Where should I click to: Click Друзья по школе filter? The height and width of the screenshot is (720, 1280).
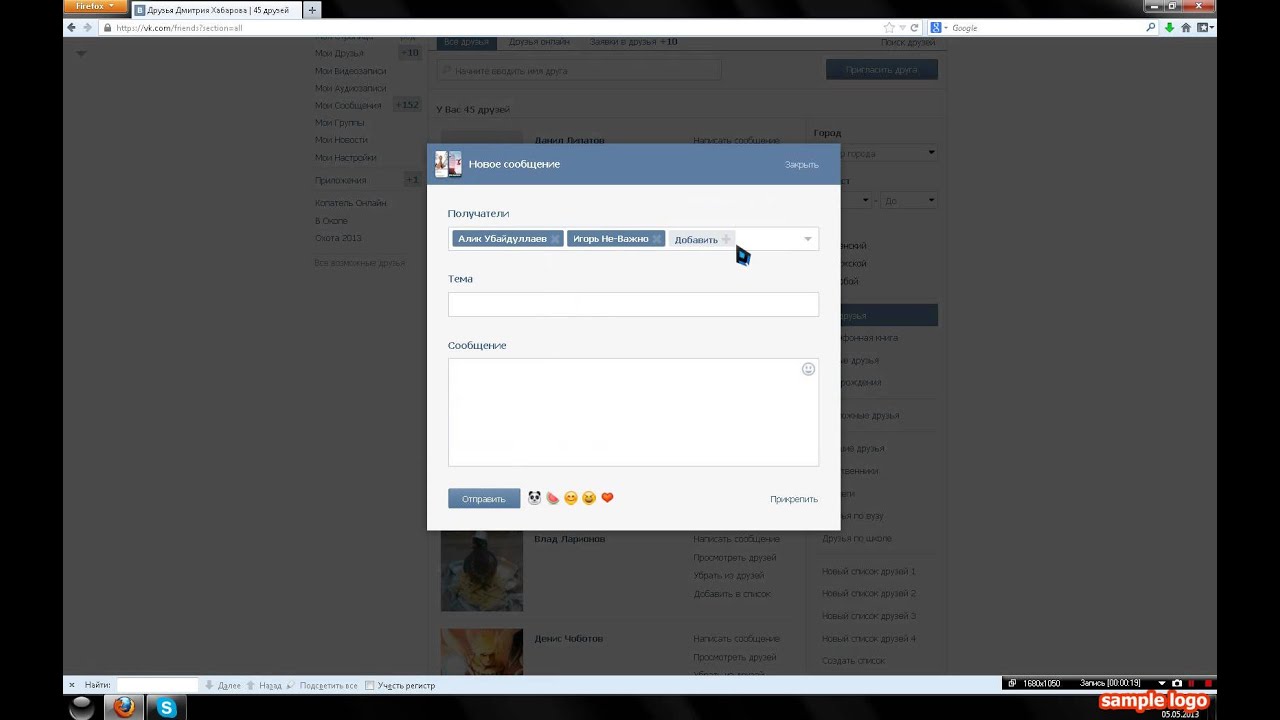(x=857, y=538)
